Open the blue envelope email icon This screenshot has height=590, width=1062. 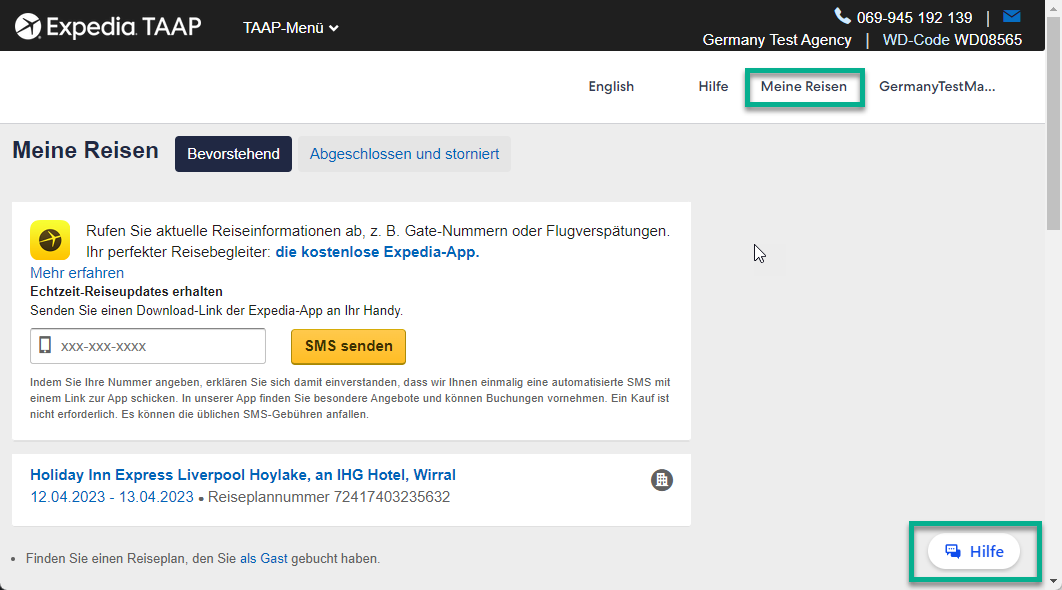tap(1011, 16)
